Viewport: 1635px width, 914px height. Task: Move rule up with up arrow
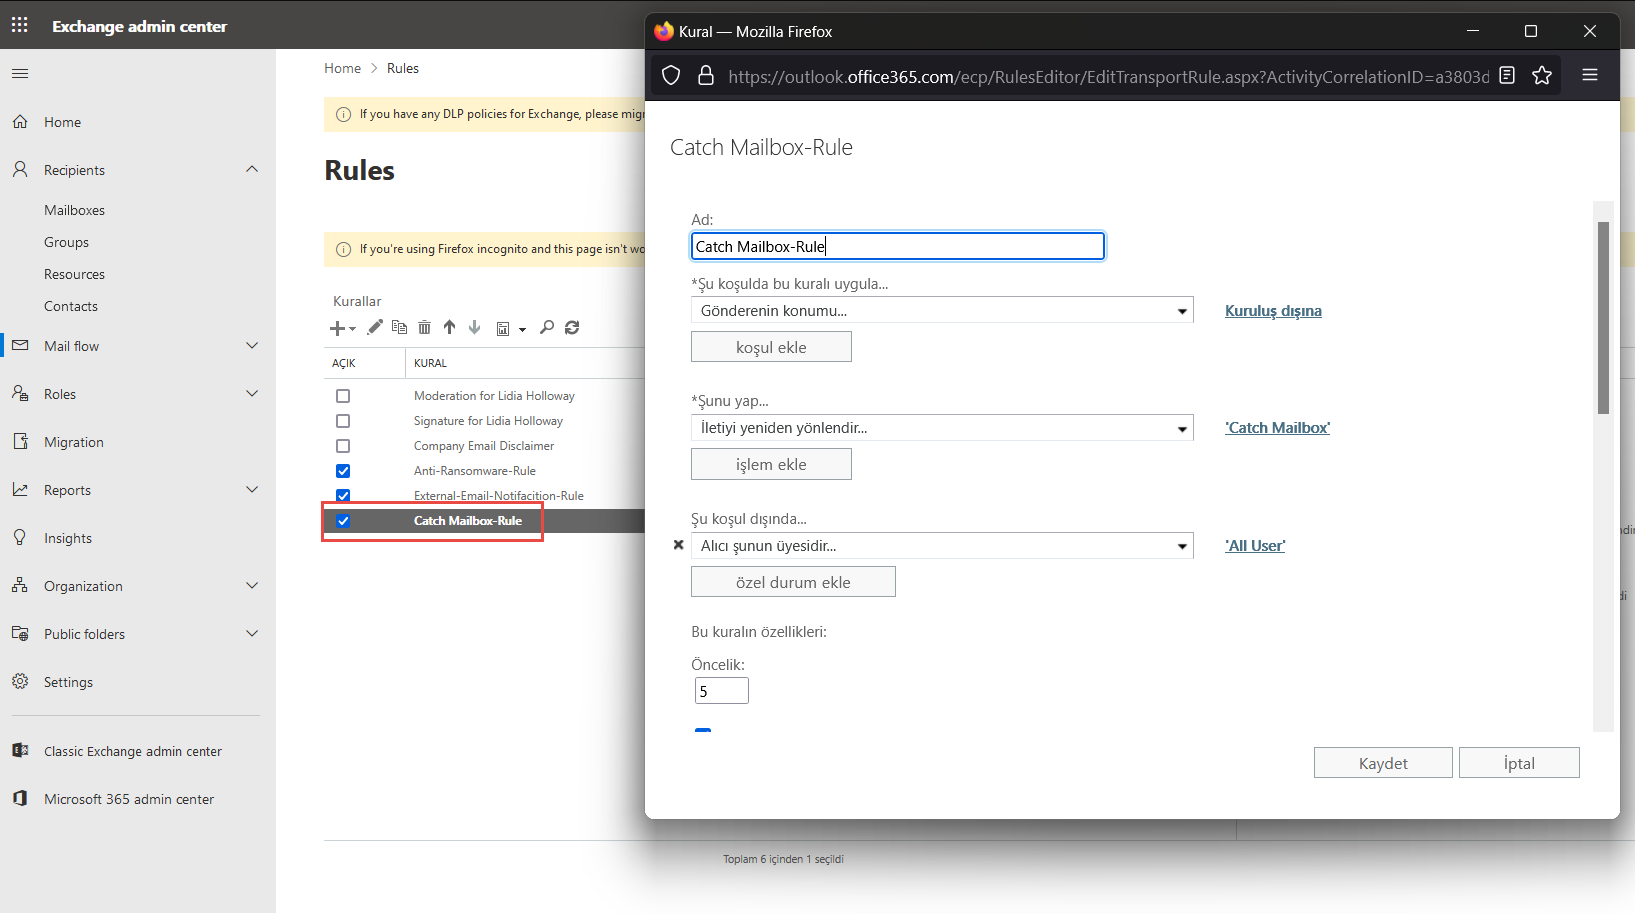[450, 327]
